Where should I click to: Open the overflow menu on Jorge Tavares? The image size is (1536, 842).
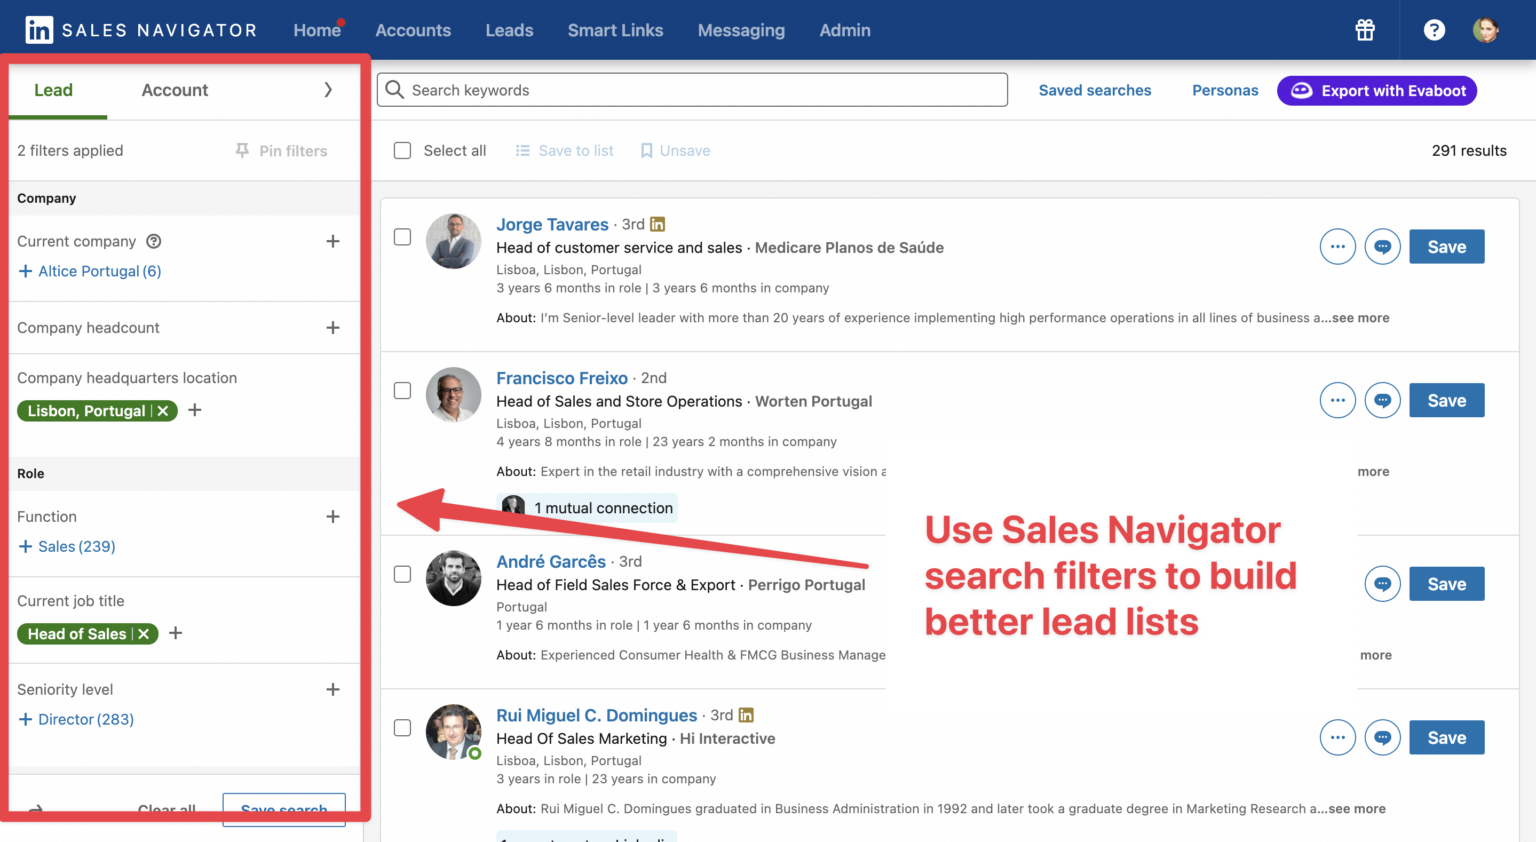[1337, 246]
